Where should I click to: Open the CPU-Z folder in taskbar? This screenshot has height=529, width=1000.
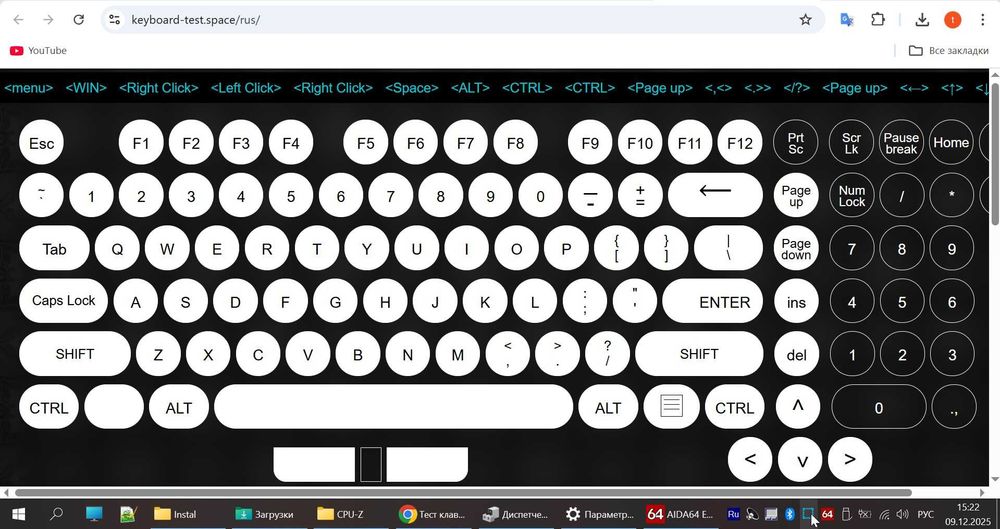(x=350, y=514)
